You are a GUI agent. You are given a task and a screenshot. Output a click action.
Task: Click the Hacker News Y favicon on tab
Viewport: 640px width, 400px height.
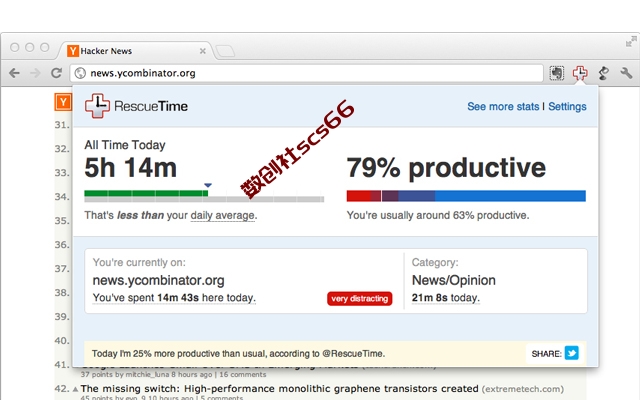[x=73, y=51]
